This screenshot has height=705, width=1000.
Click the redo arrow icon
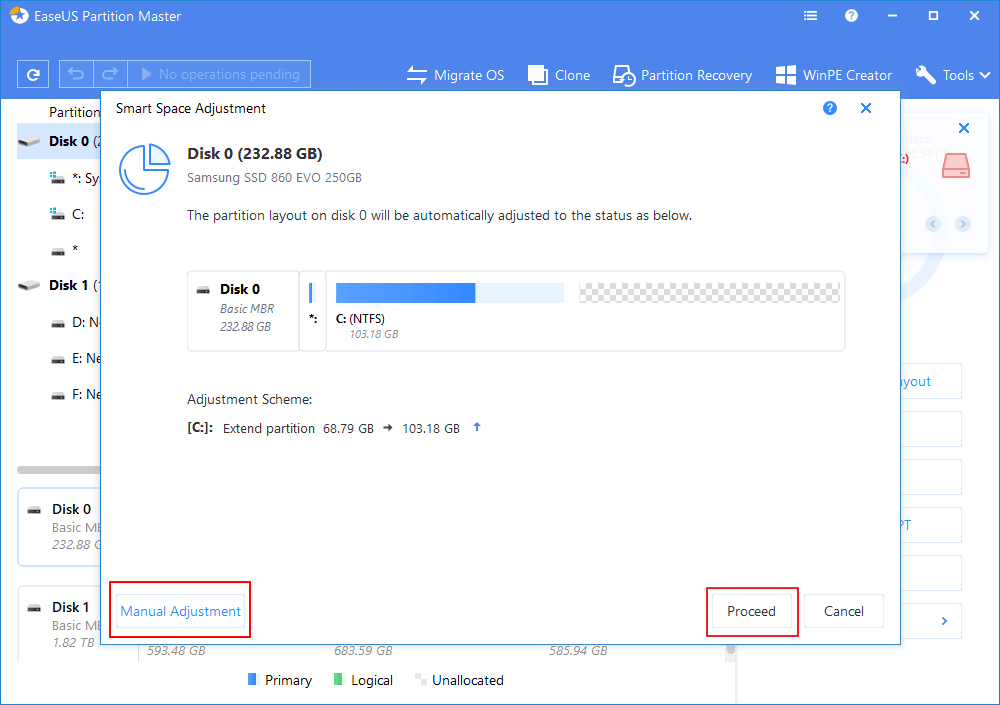(110, 74)
